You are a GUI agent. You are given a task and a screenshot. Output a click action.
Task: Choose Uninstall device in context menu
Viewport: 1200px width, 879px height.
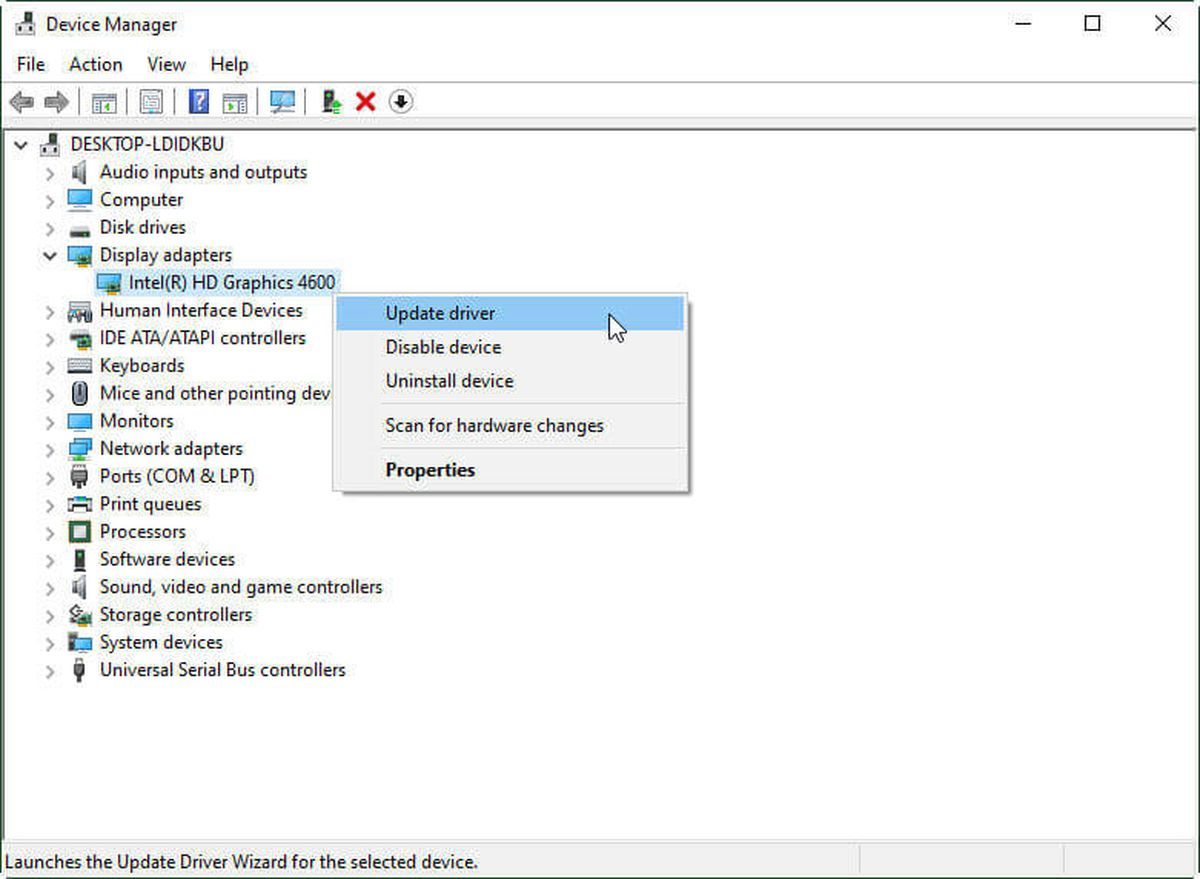click(x=510, y=381)
